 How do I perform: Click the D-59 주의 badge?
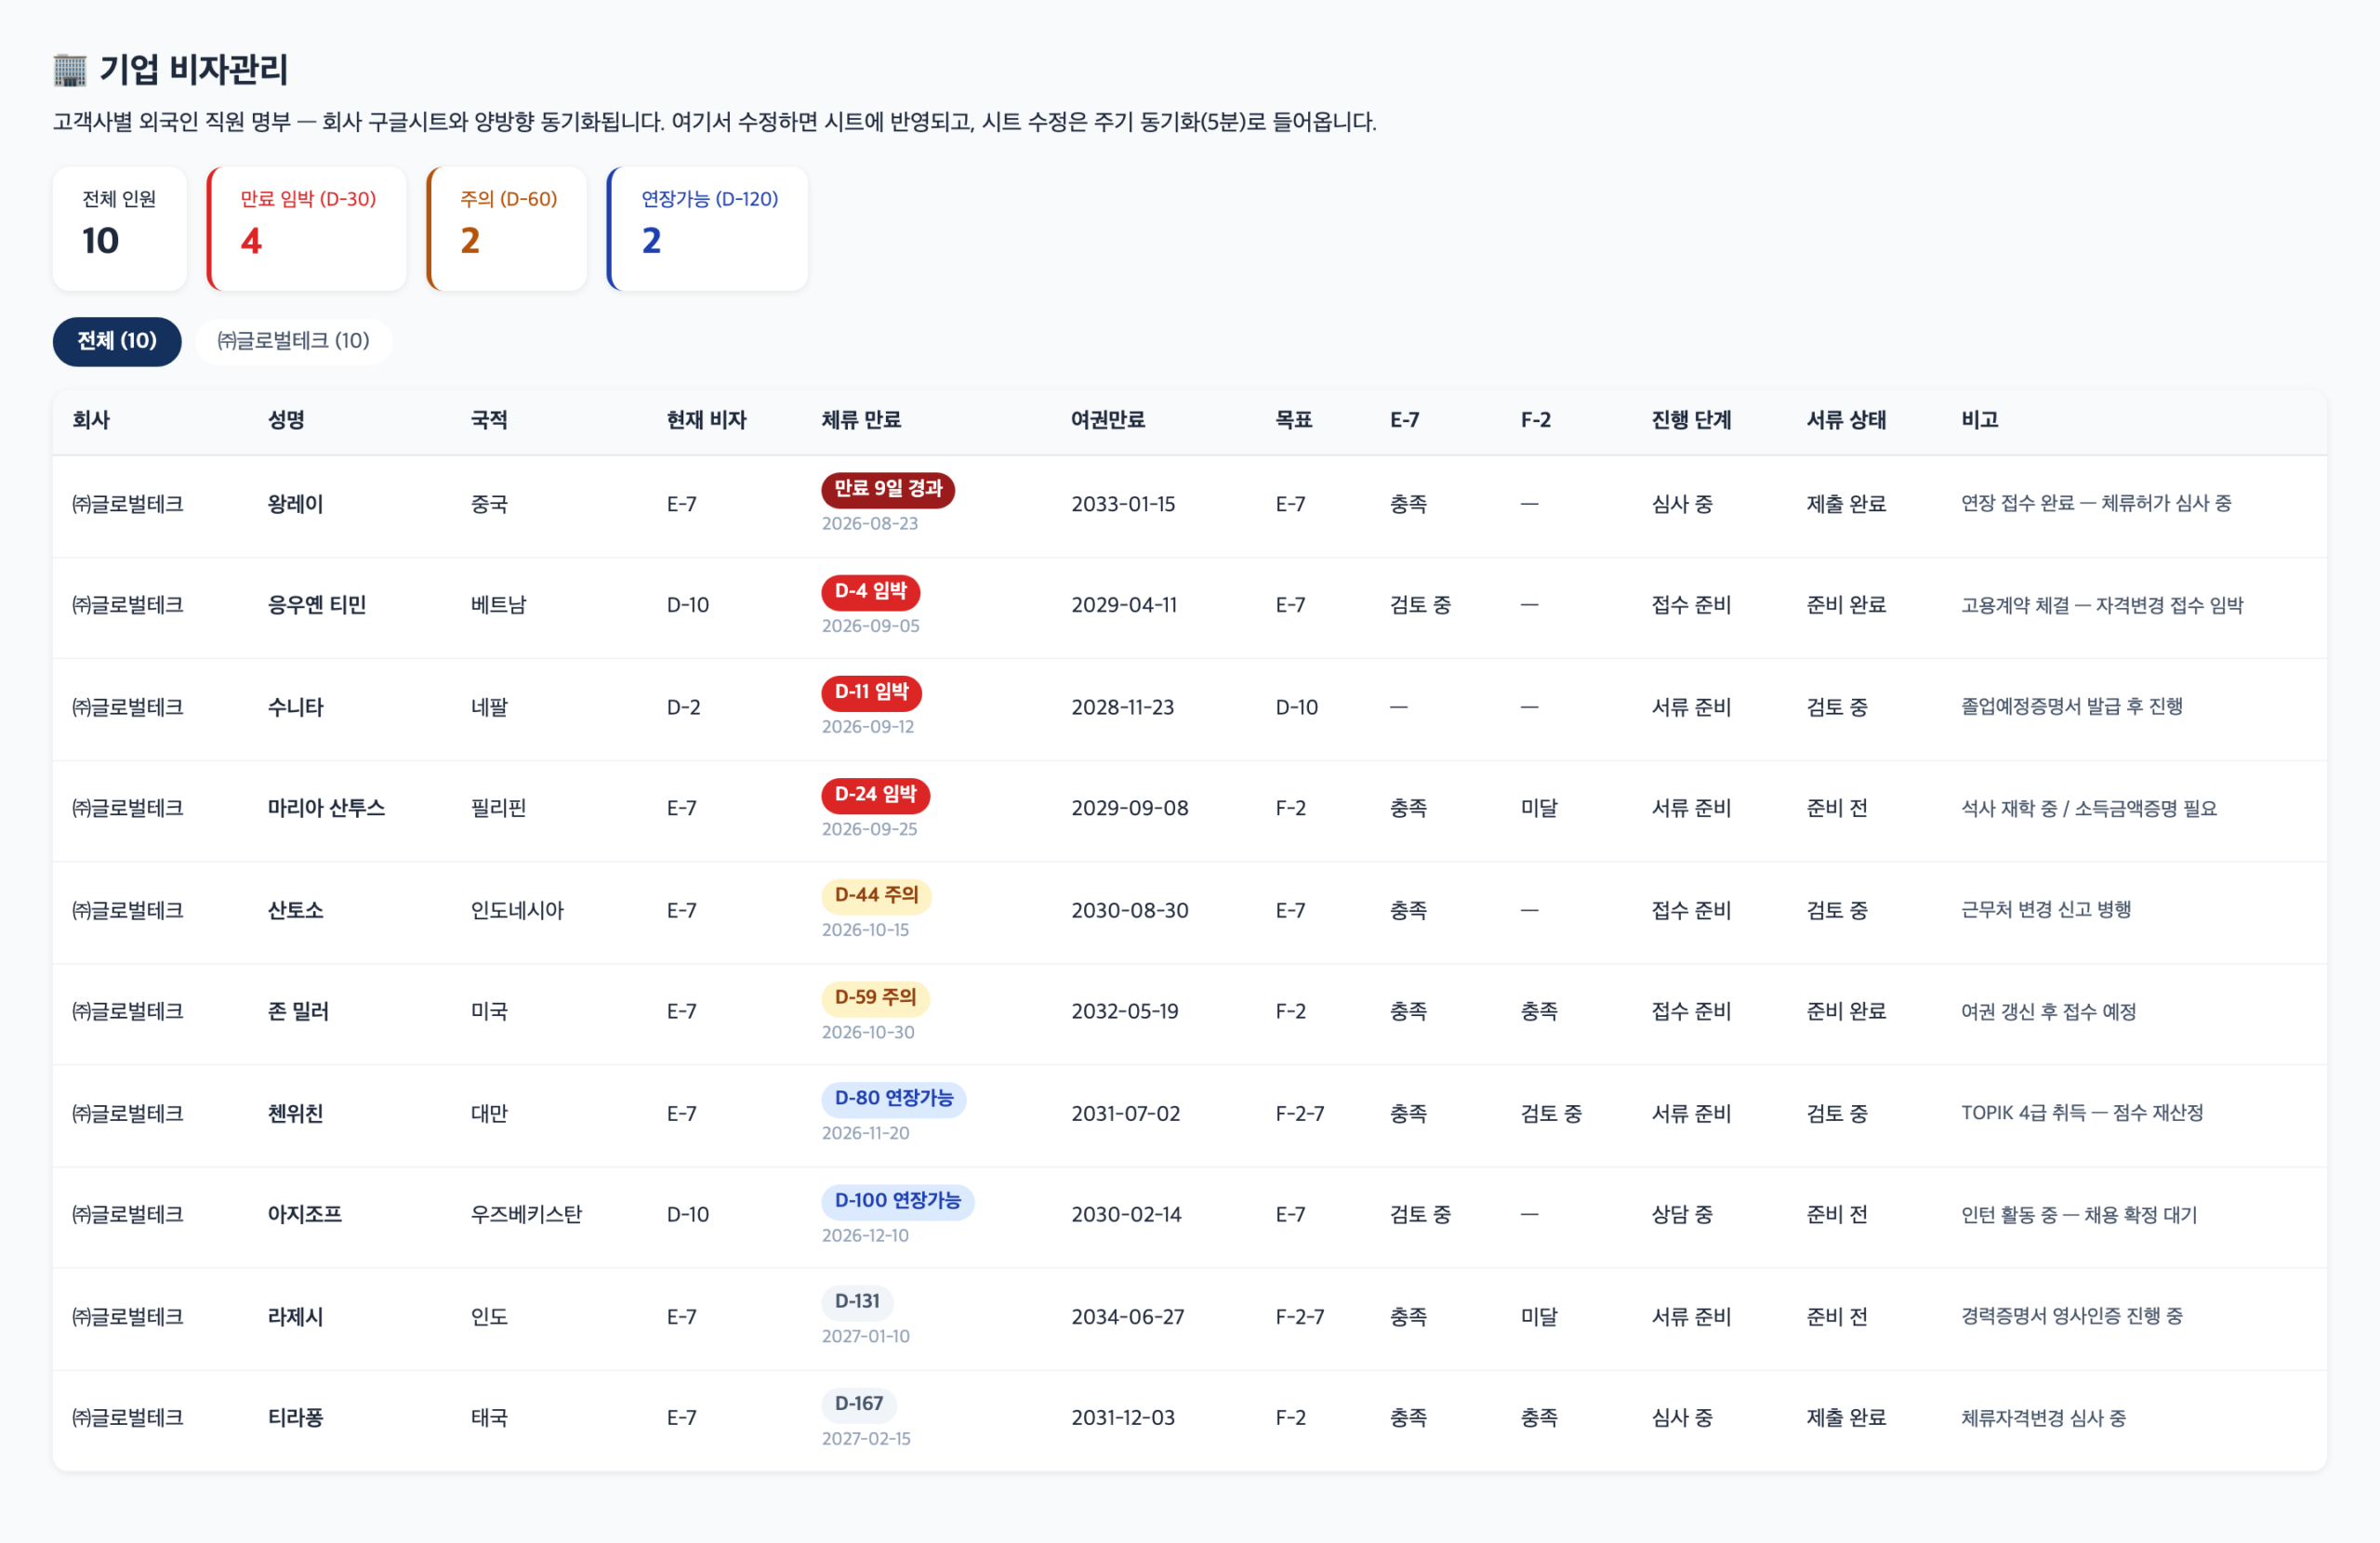pos(875,997)
